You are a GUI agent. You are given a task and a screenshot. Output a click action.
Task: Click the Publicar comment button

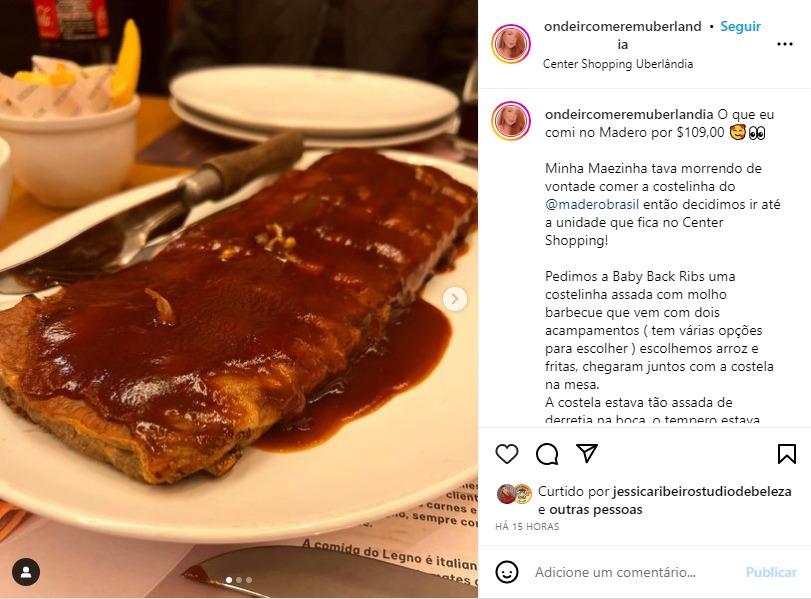pos(771,572)
